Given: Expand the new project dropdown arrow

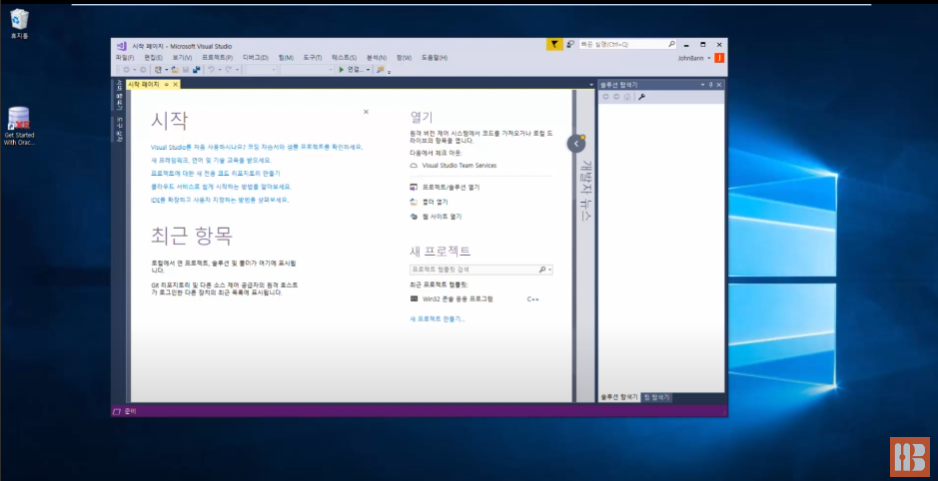Looking at the screenshot, I should (x=167, y=69).
